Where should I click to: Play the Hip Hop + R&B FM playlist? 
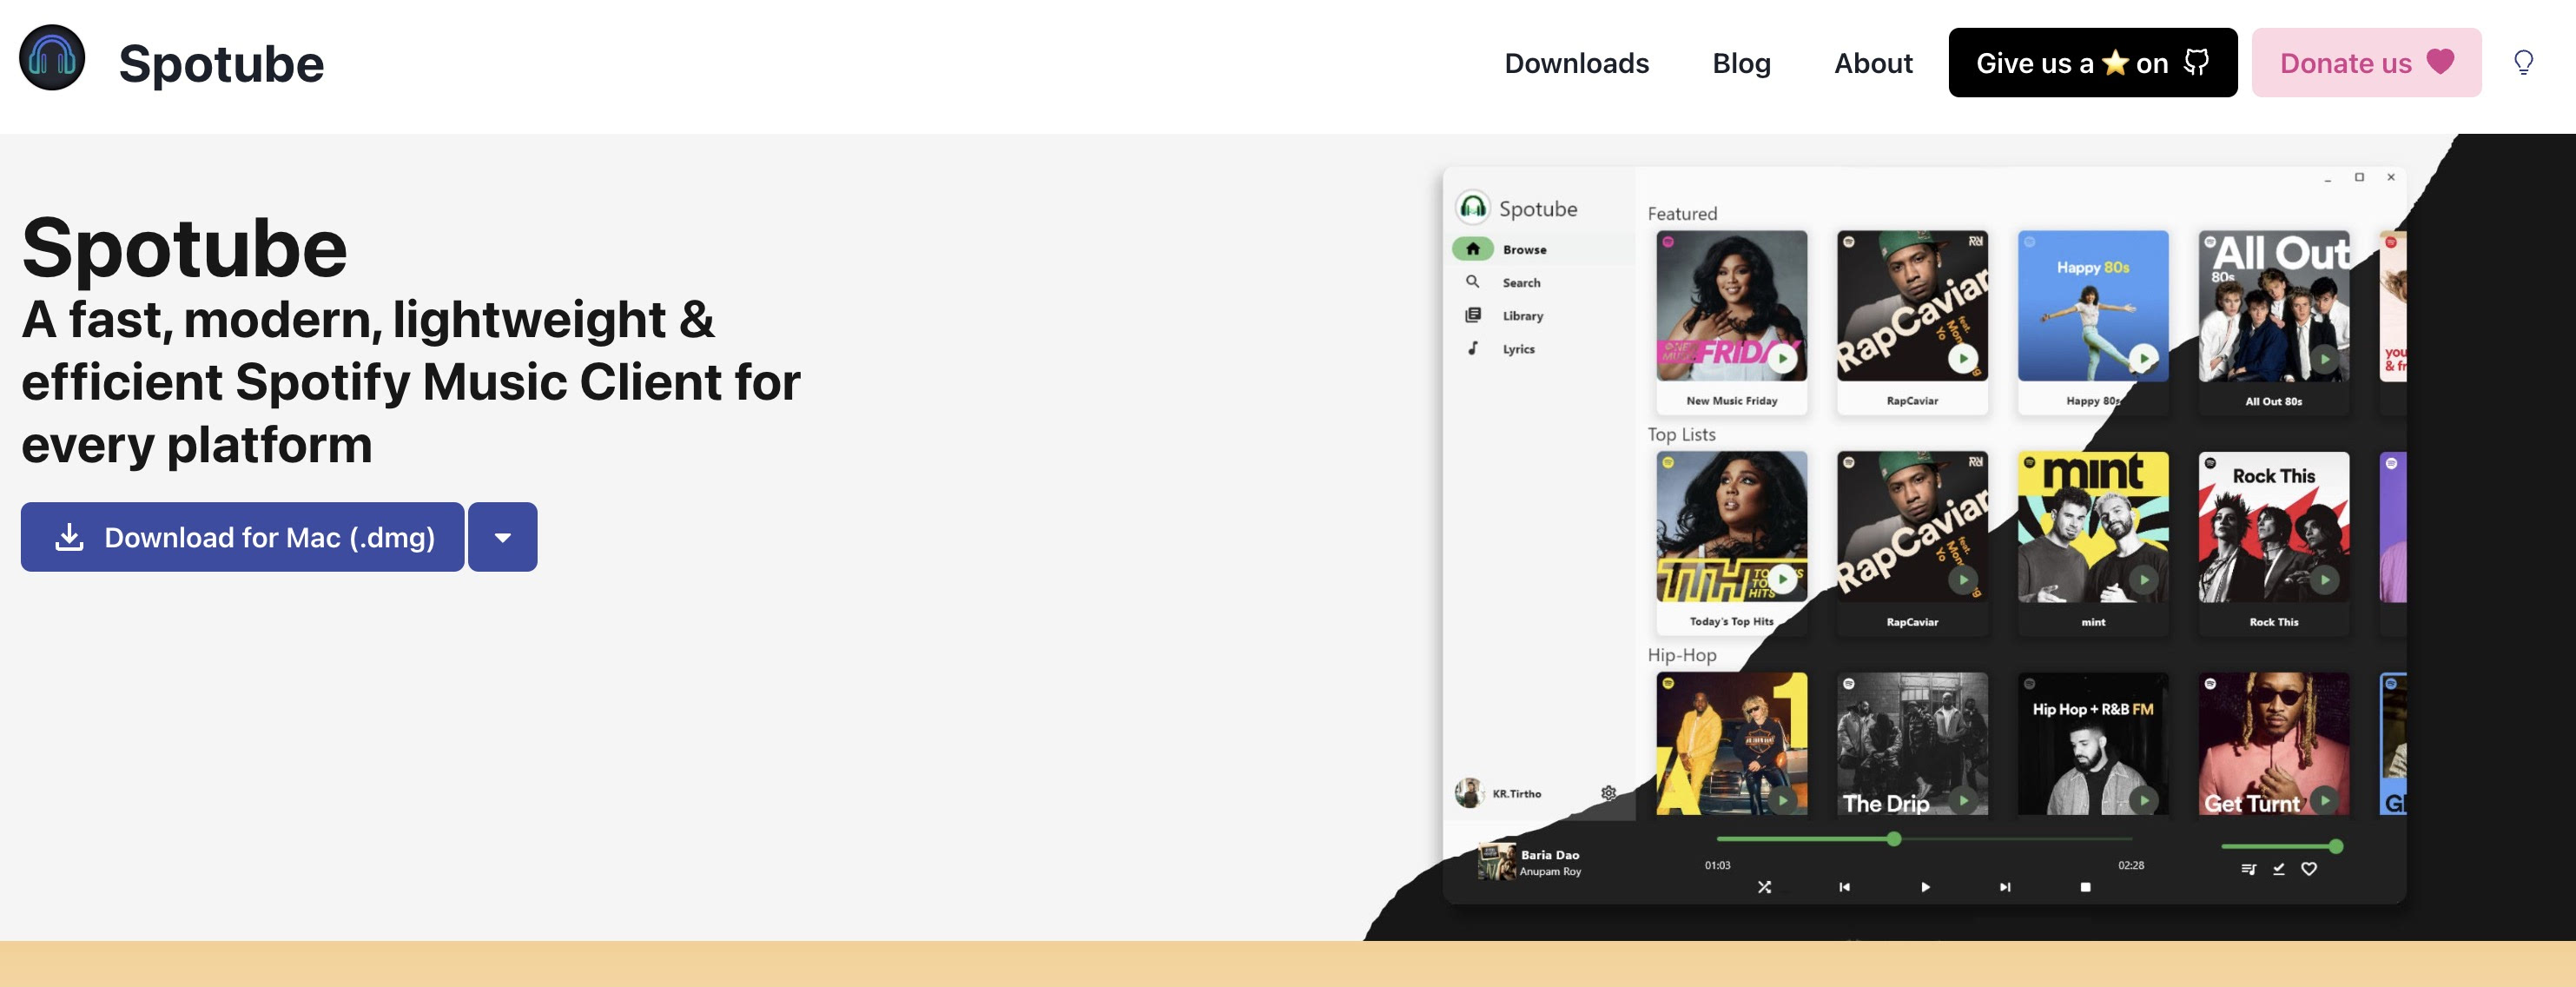(2143, 800)
